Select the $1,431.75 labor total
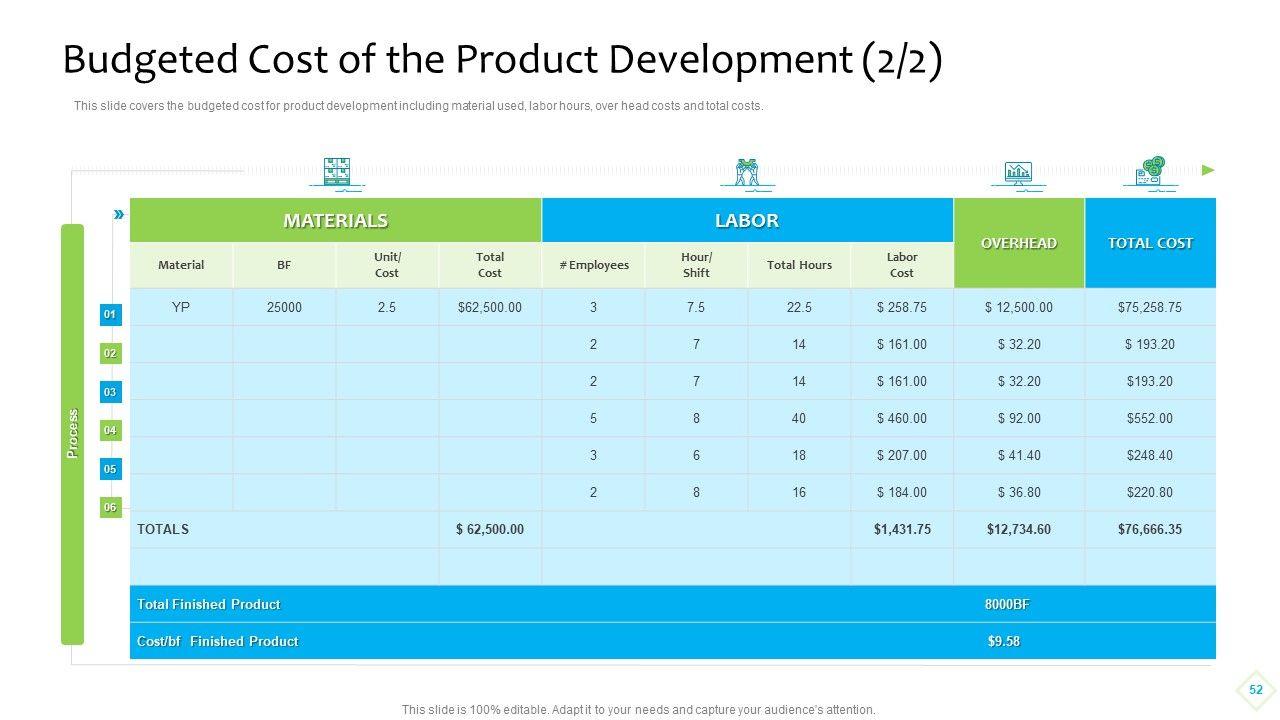The width and height of the screenshot is (1280, 720). pyautogui.click(x=902, y=529)
